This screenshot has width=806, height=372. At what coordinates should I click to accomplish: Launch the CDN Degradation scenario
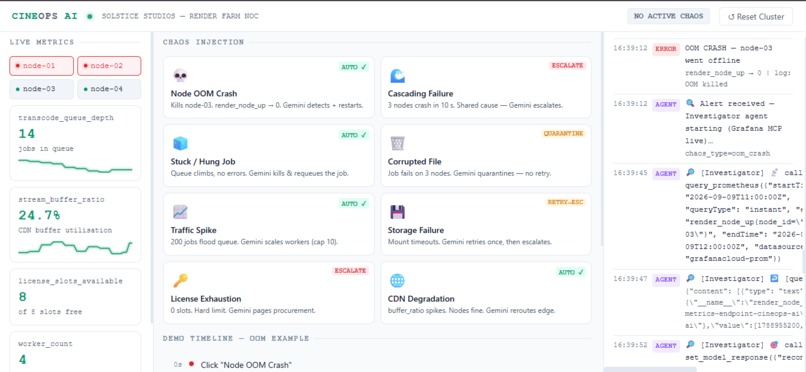[x=486, y=293]
